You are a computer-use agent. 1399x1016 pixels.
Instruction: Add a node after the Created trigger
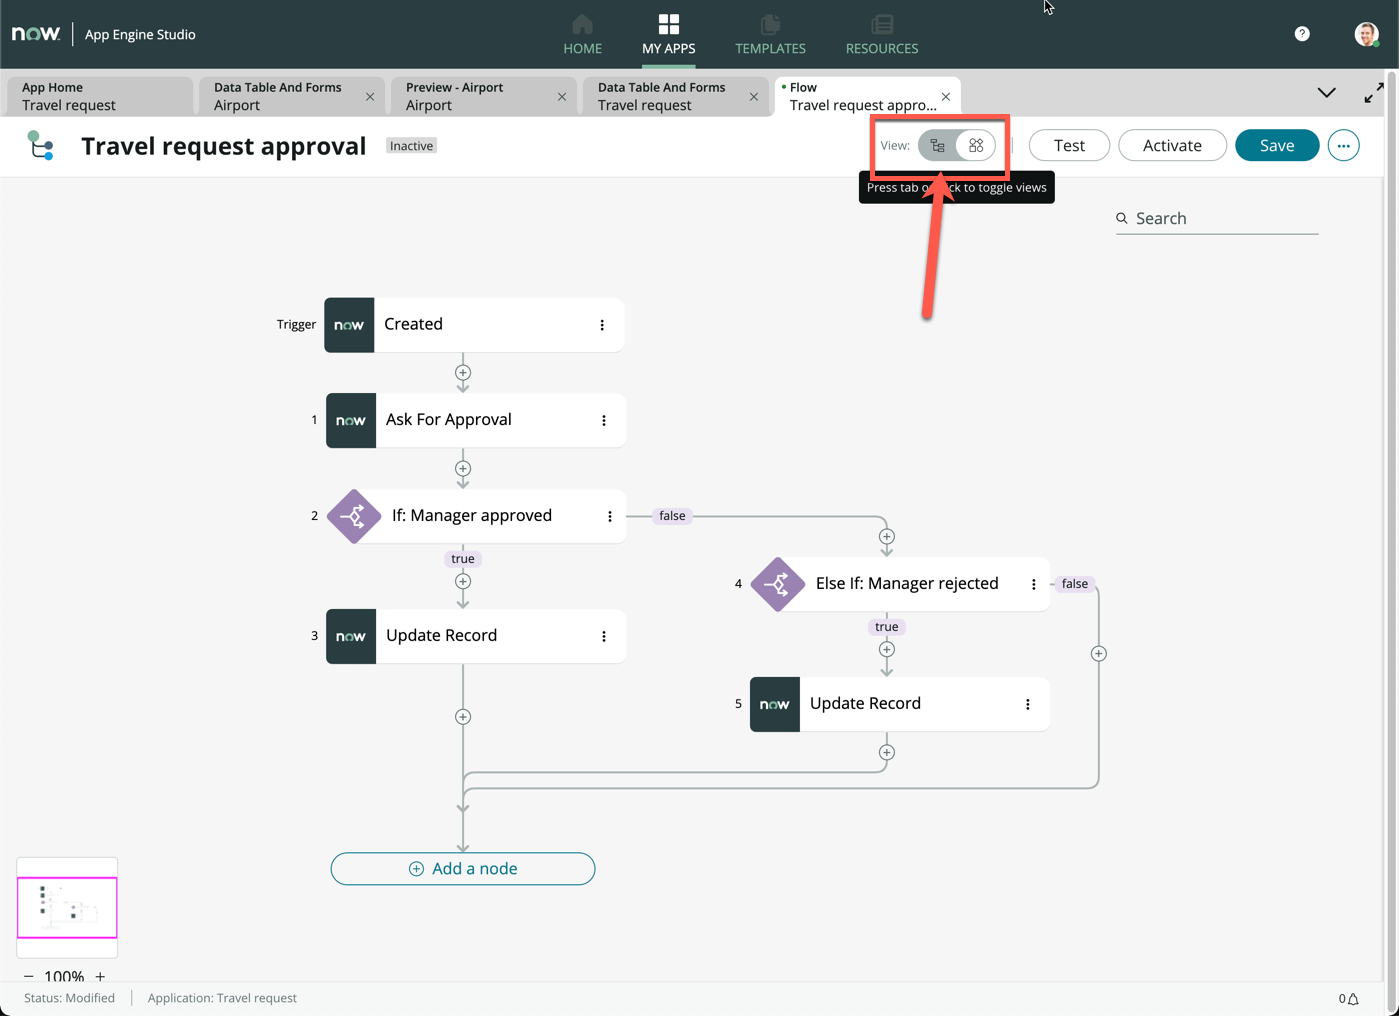(463, 373)
